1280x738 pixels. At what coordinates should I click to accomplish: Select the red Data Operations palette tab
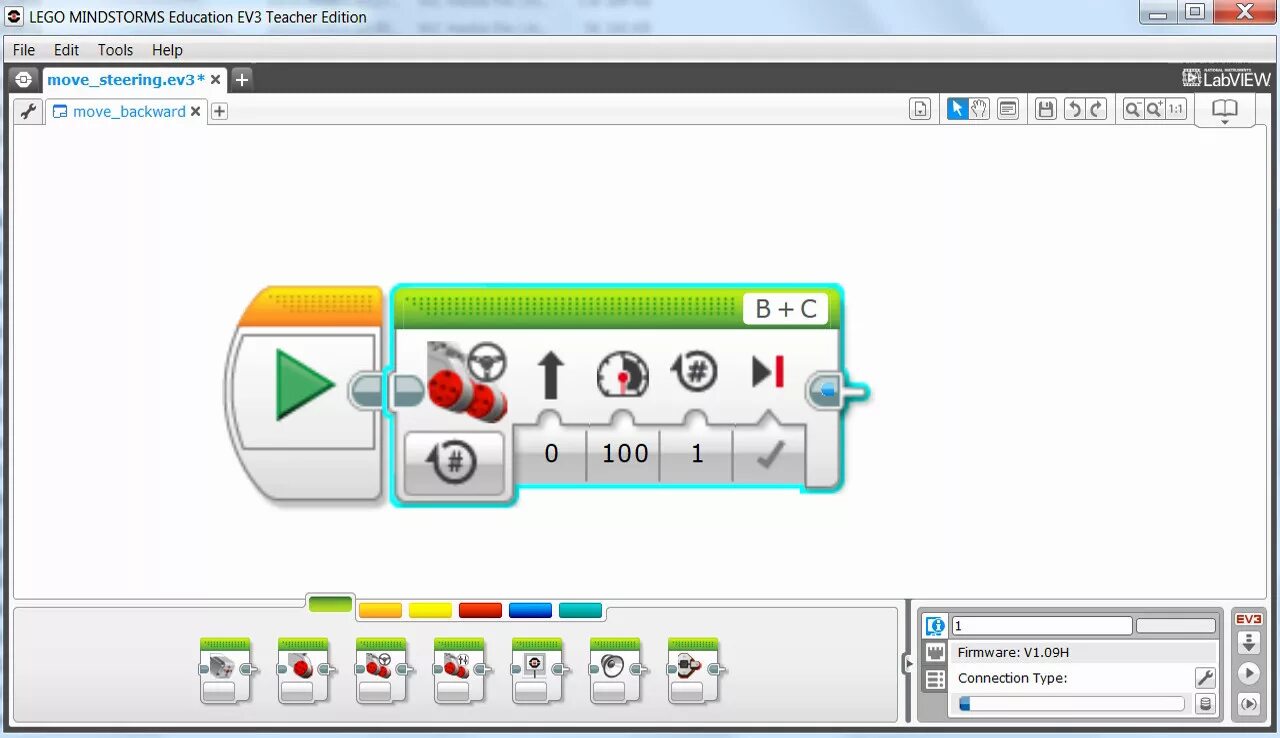click(480, 610)
